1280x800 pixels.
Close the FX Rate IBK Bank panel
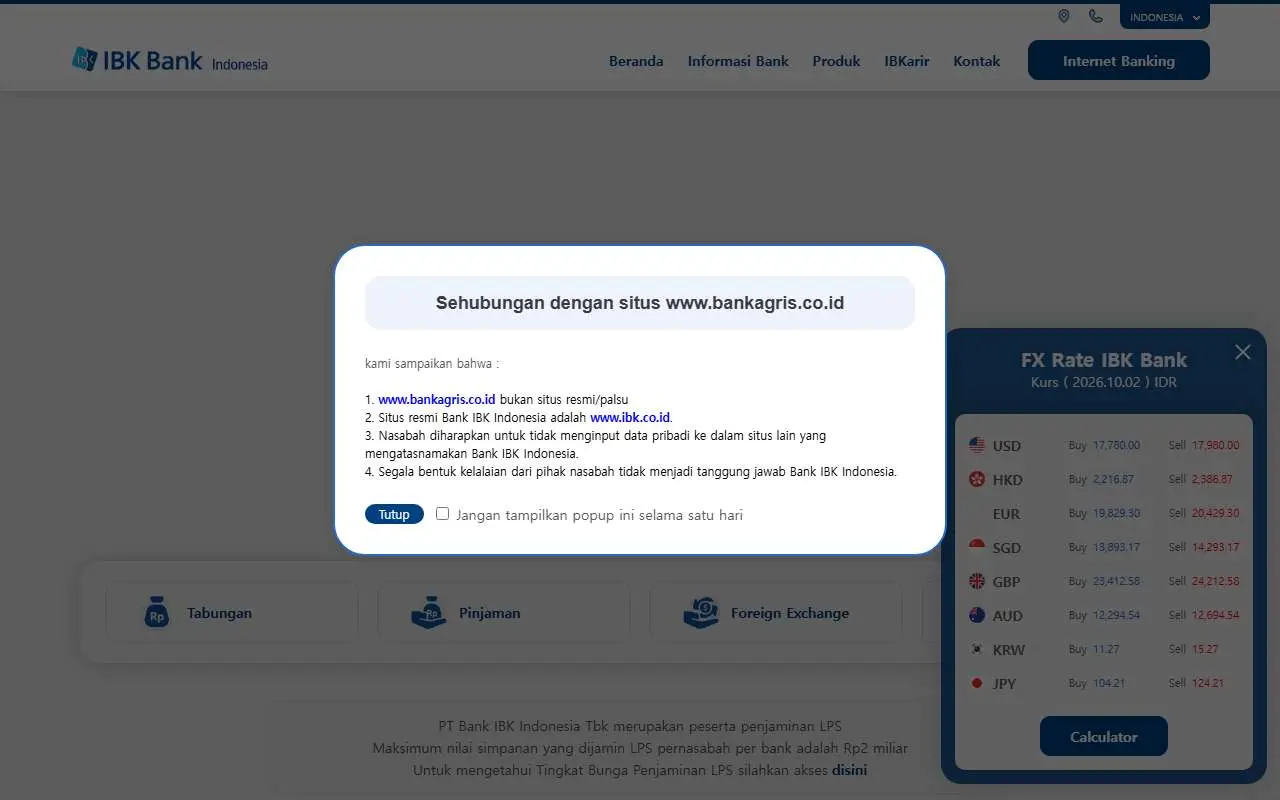pos(1243,352)
